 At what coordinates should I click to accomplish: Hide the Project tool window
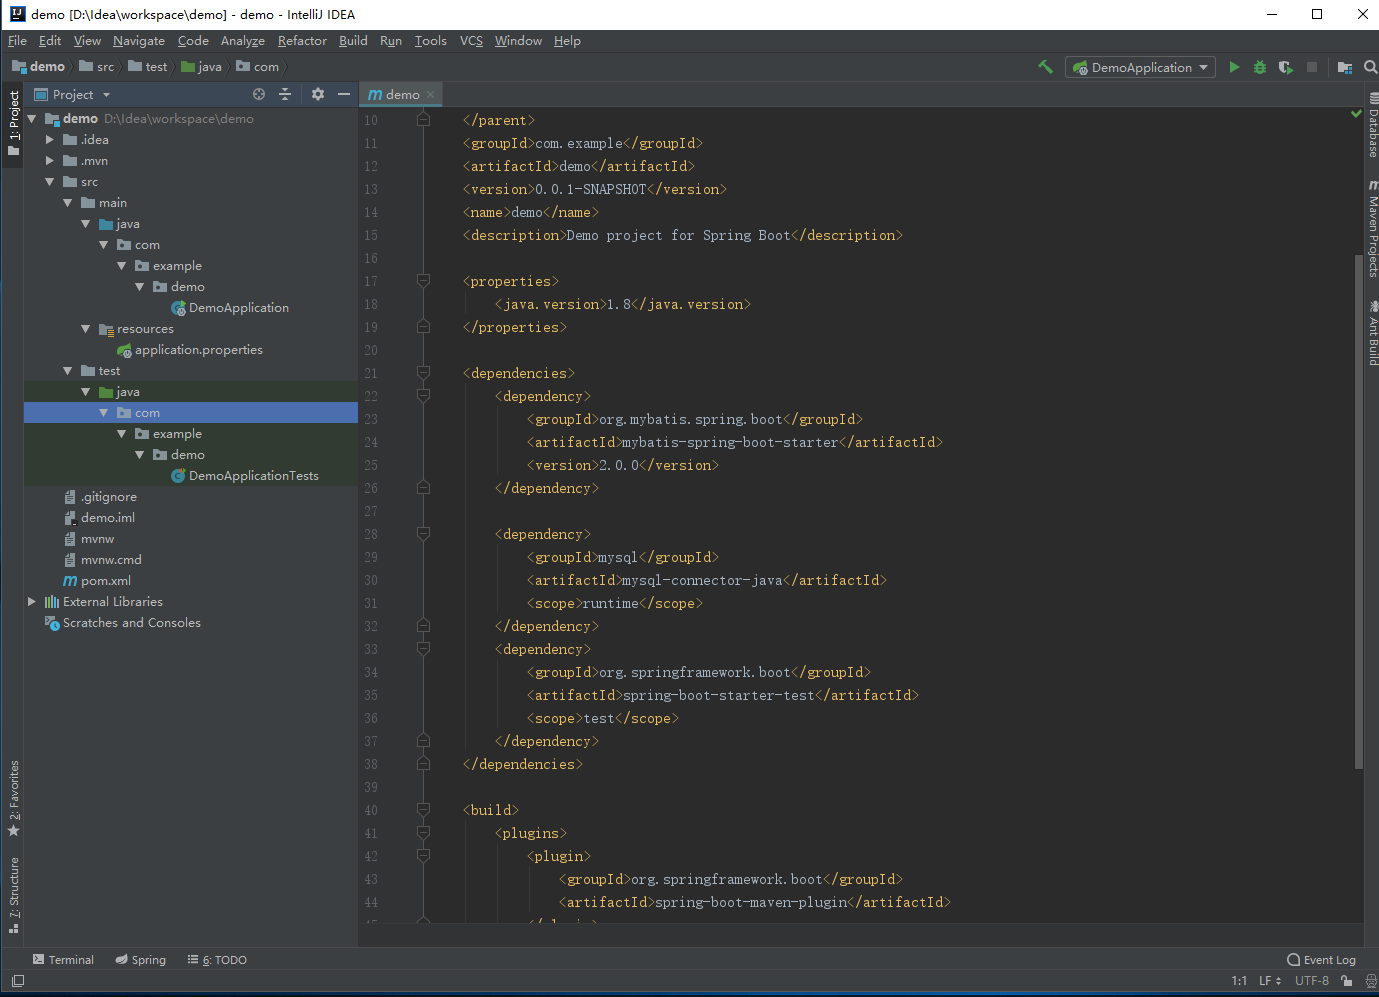coord(344,94)
